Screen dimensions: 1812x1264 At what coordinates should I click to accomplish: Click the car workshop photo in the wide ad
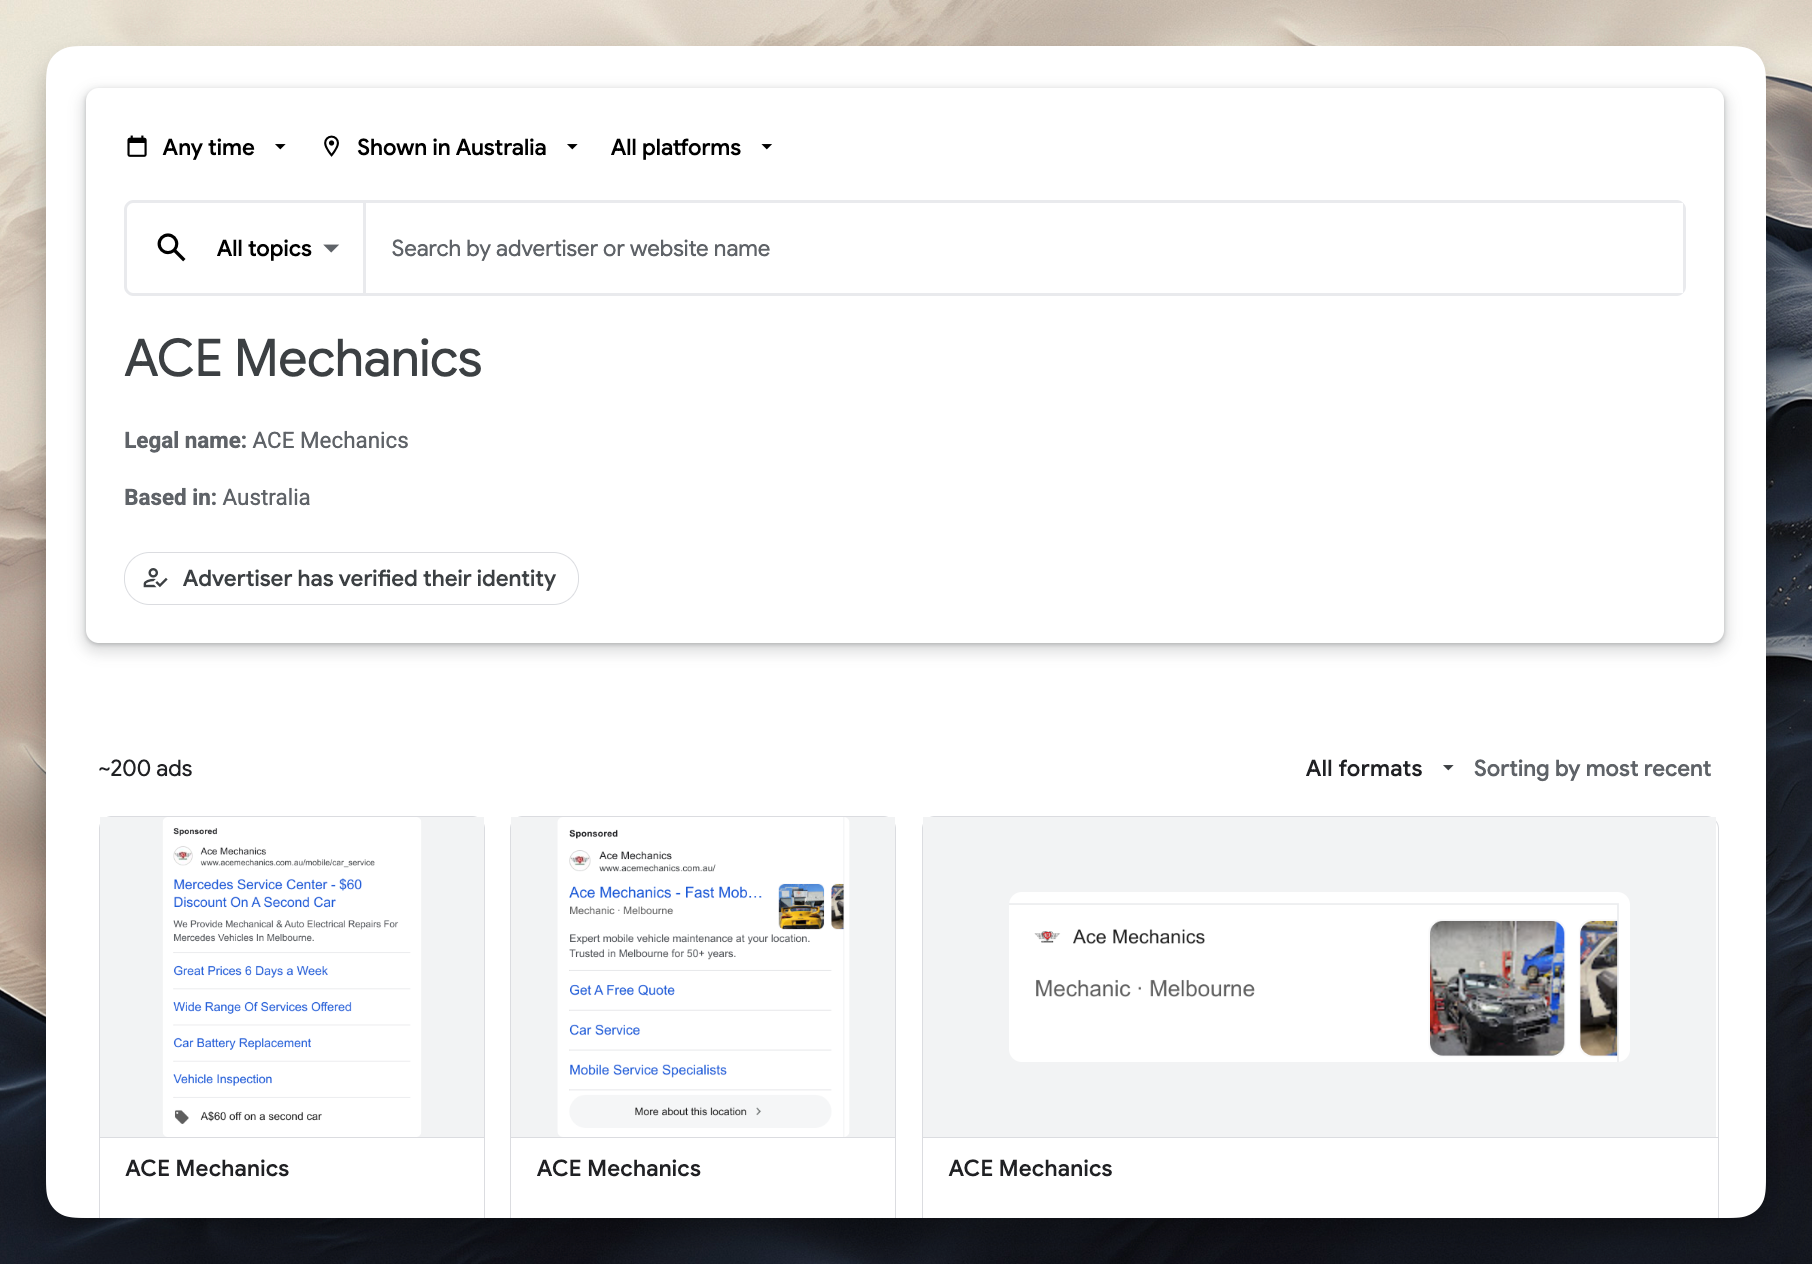coord(1496,988)
